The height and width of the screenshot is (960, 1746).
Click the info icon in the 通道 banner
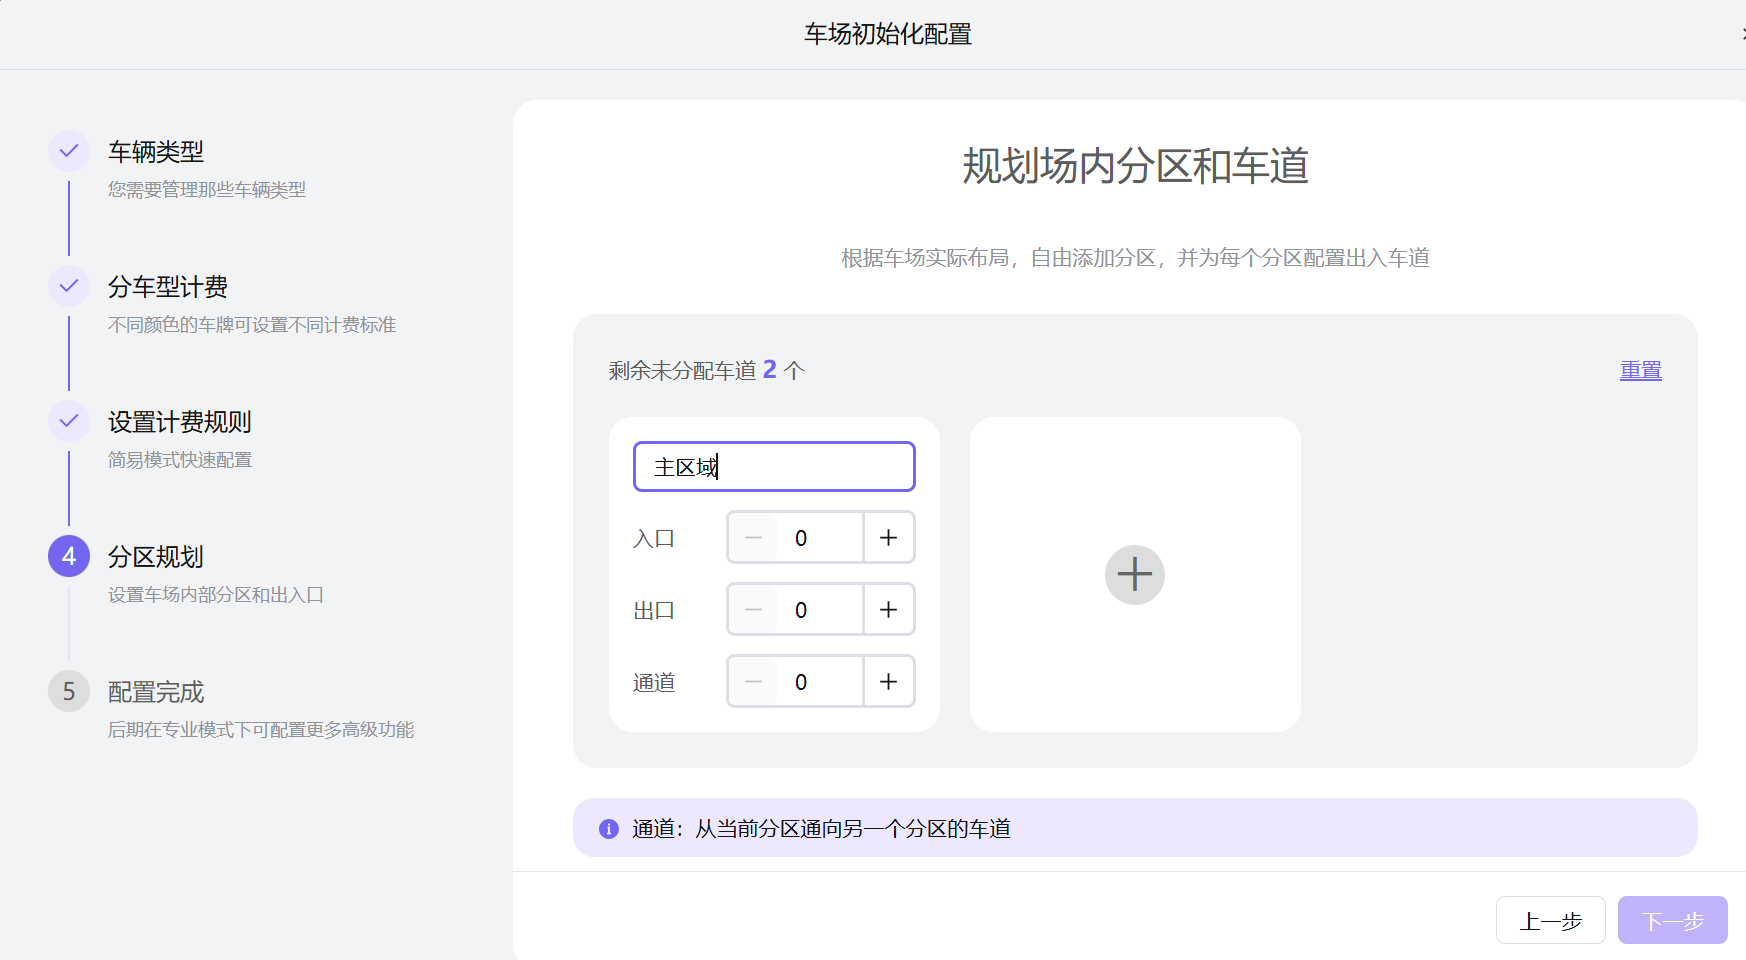tap(608, 829)
